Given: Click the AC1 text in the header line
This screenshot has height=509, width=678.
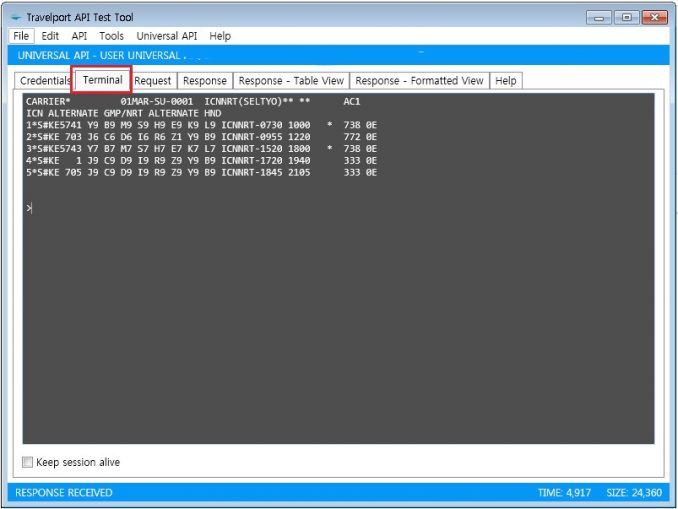Looking at the screenshot, I should [x=352, y=102].
